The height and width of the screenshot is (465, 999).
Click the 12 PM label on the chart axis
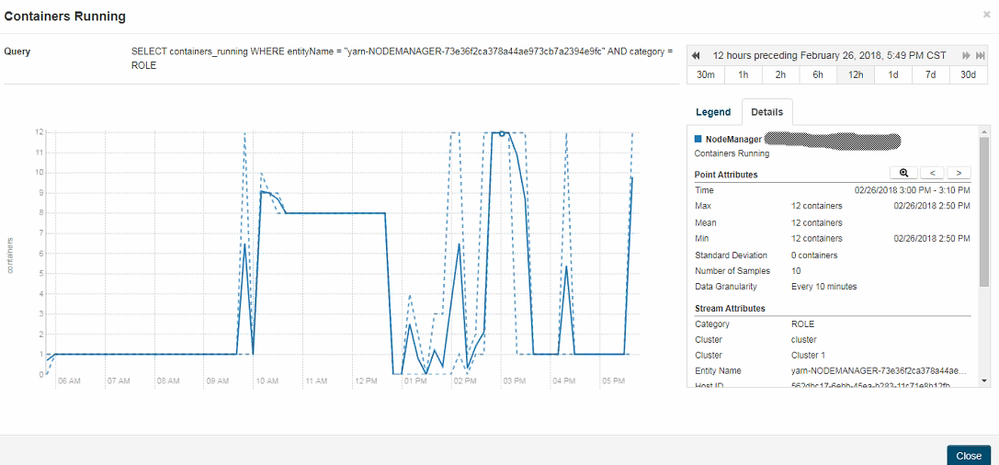pos(365,381)
